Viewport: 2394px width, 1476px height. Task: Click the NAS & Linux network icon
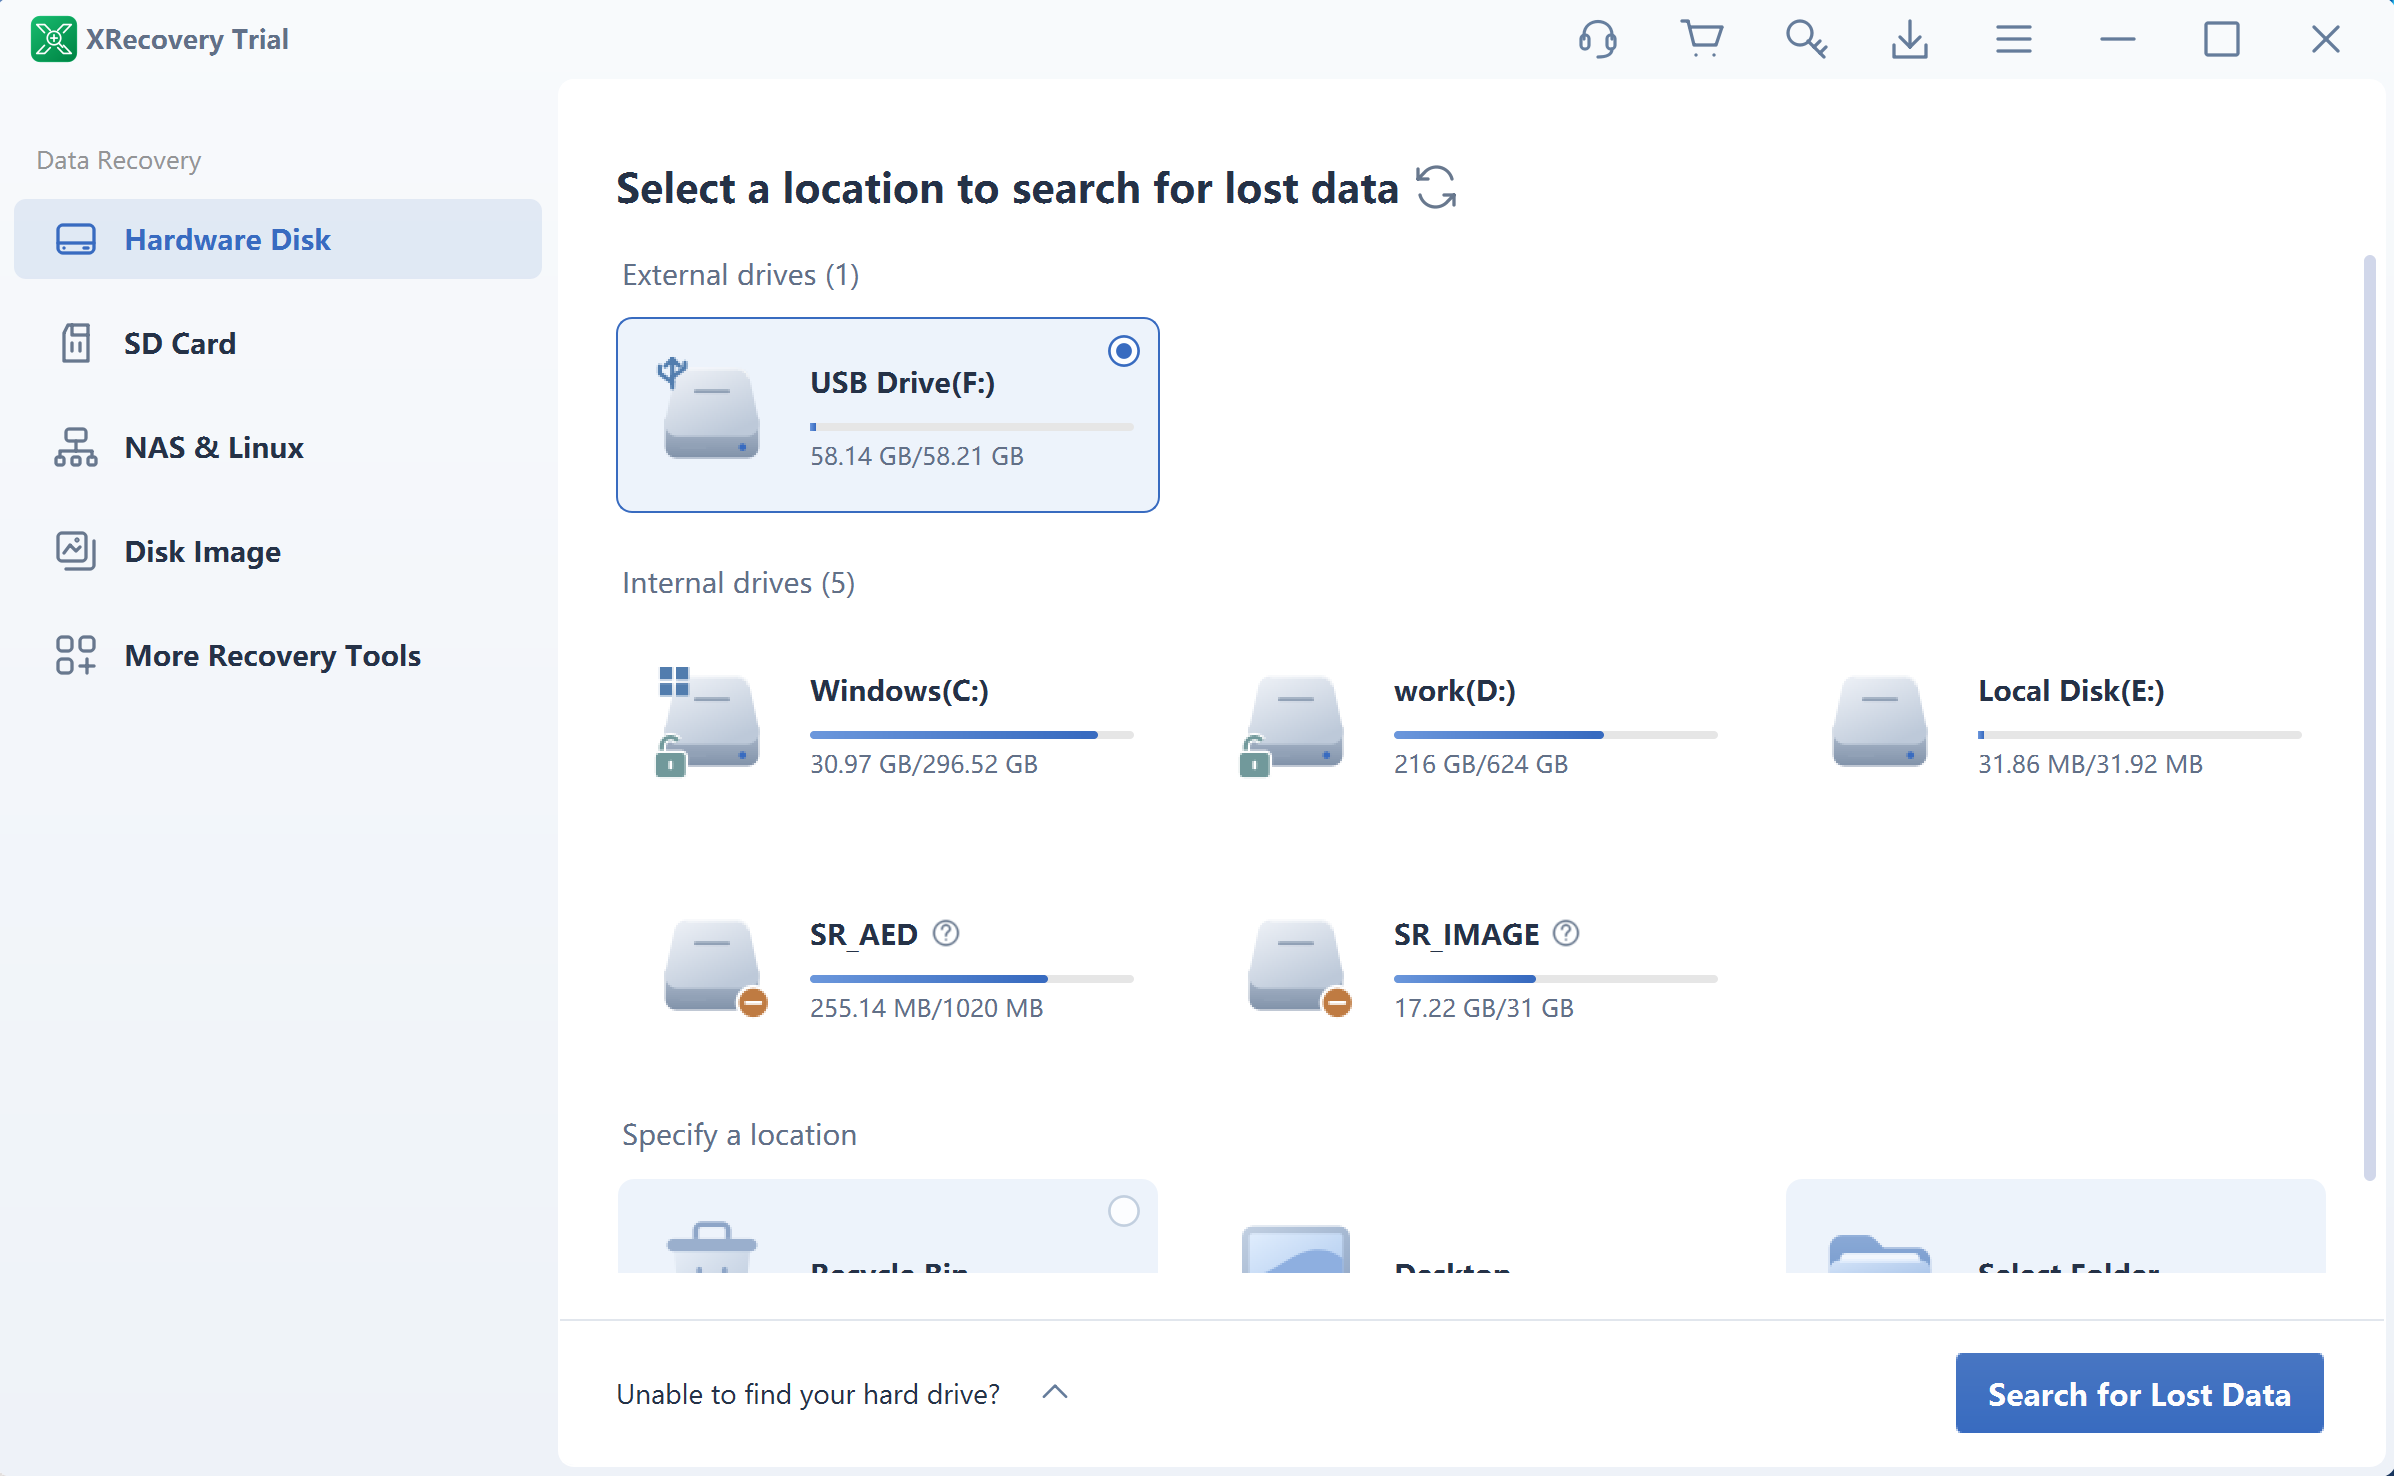76,447
